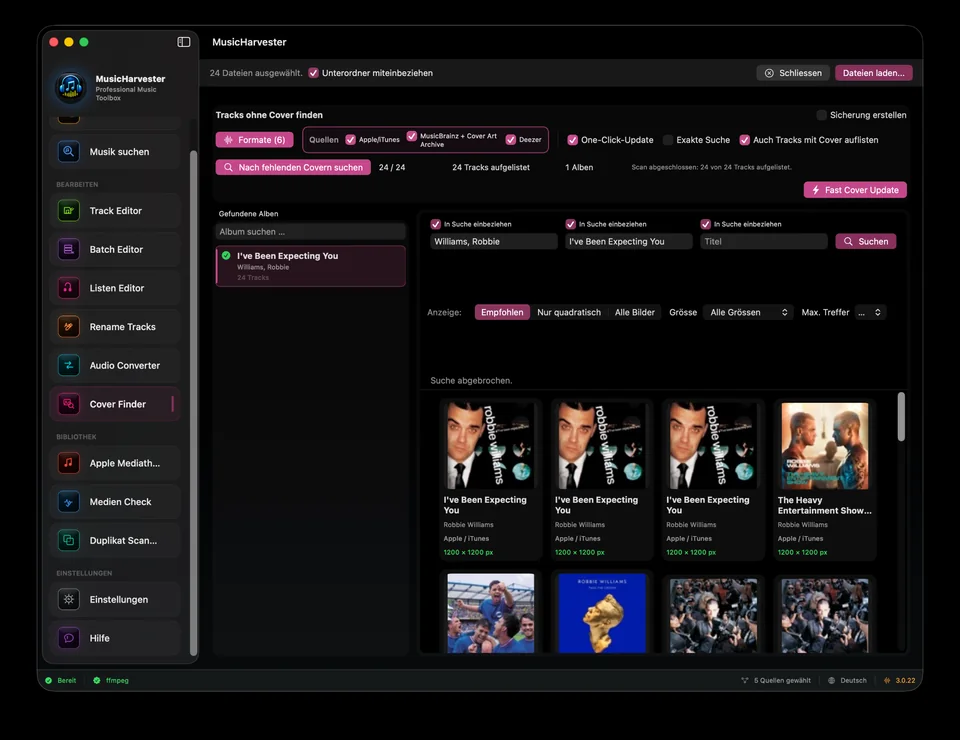Image resolution: width=960 pixels, height=740 pixels.
Task: Click Dateien laden... button
Action: pos(874,73)
